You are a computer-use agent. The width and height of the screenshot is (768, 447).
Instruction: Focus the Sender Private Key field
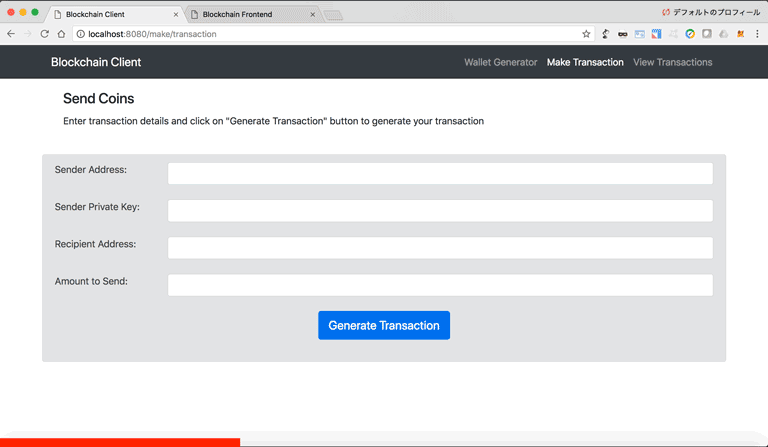click(440, 211)
